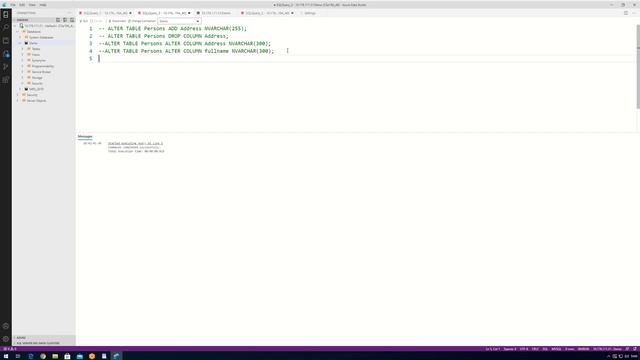The width and height of the screenshot is (640, 360).
Task: Open the editor More Actions ellipsis
Action: 634,13
